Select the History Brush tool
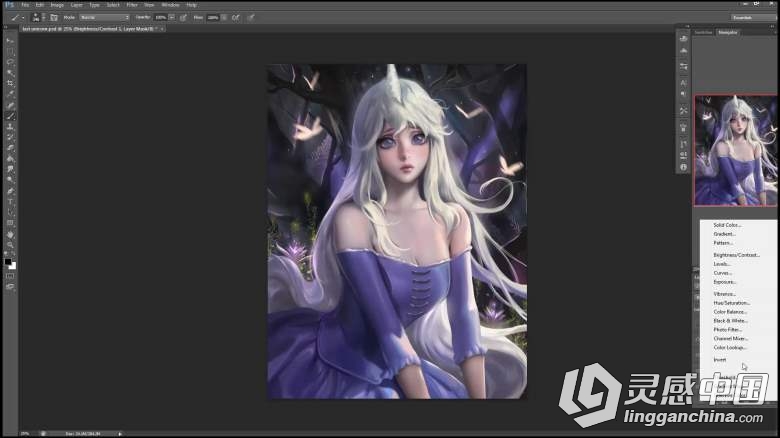 tap(10, 137)
